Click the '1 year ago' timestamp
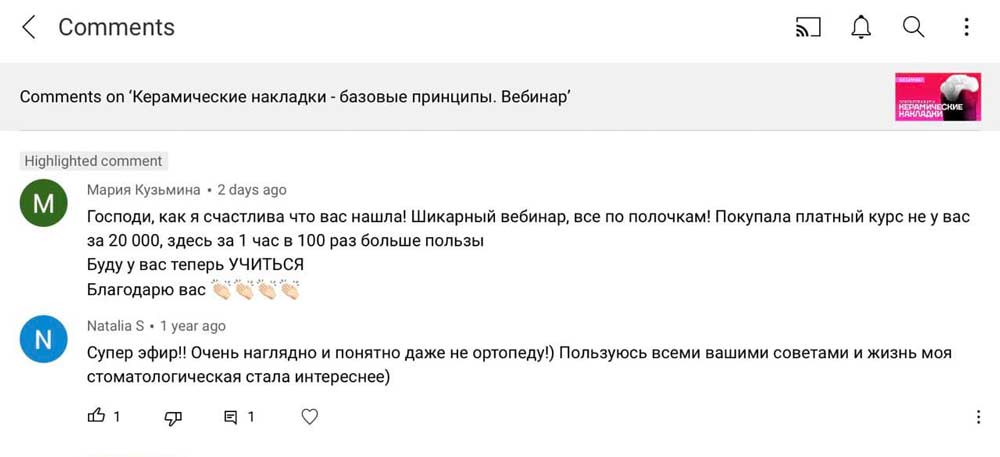The height and width of the screenshot is (457, 1000). pyautogui.click(x=193, y=326)
